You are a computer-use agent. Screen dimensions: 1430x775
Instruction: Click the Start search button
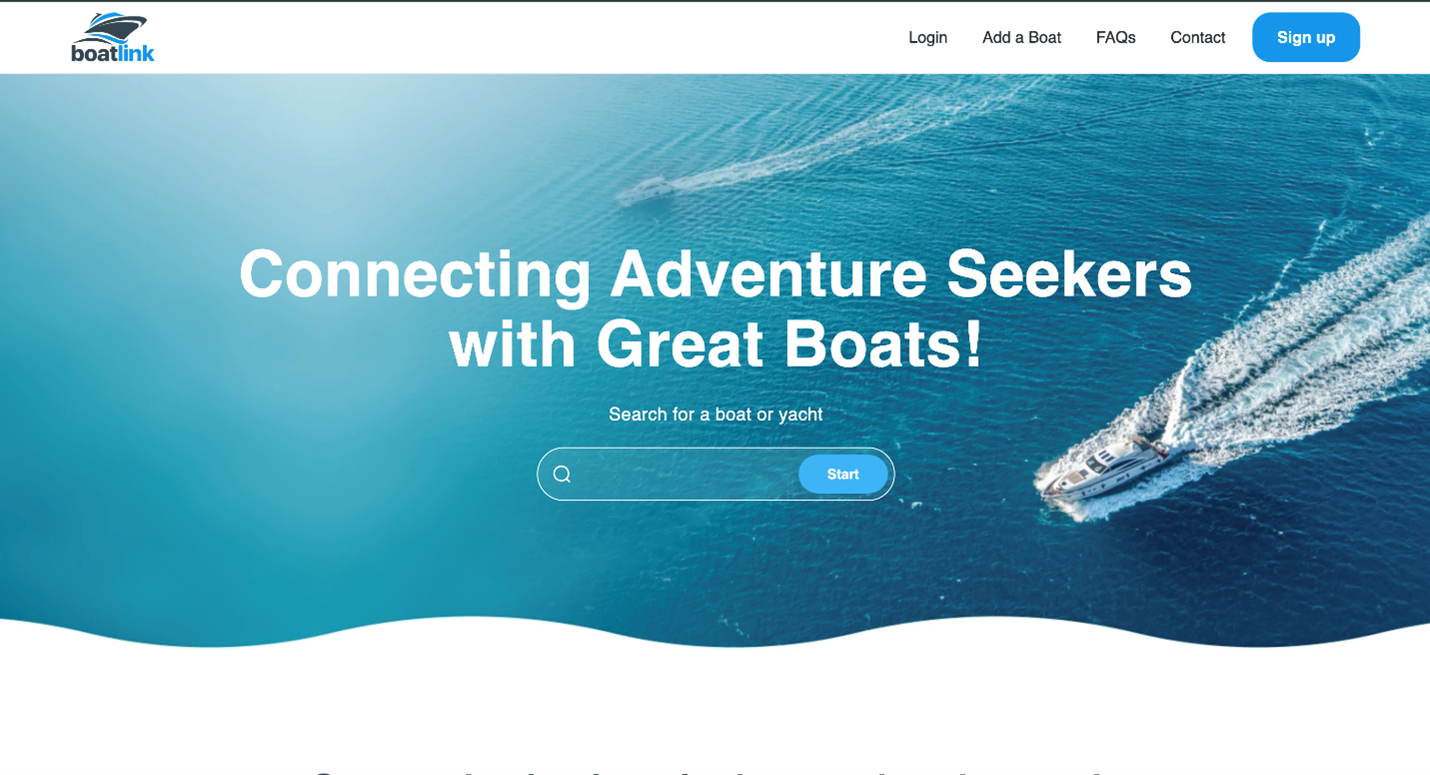point(842,474)
